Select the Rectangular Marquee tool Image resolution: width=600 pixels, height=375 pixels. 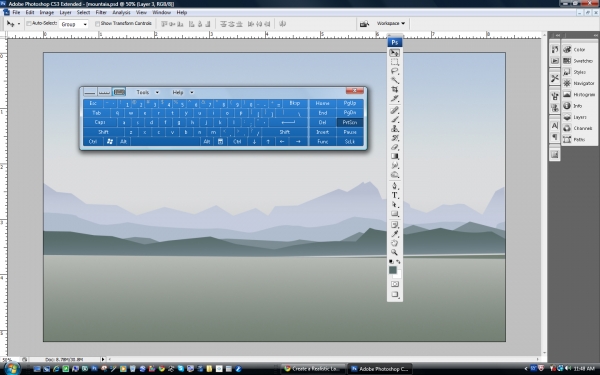[x=395, y=62]
